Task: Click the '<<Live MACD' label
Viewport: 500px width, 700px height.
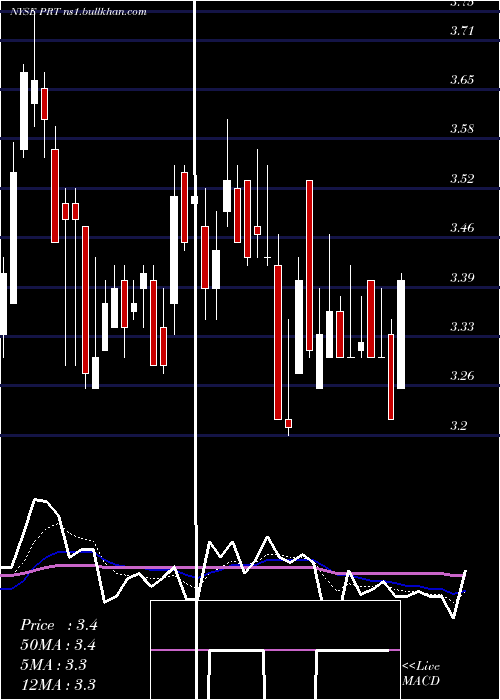Action: 421,673
